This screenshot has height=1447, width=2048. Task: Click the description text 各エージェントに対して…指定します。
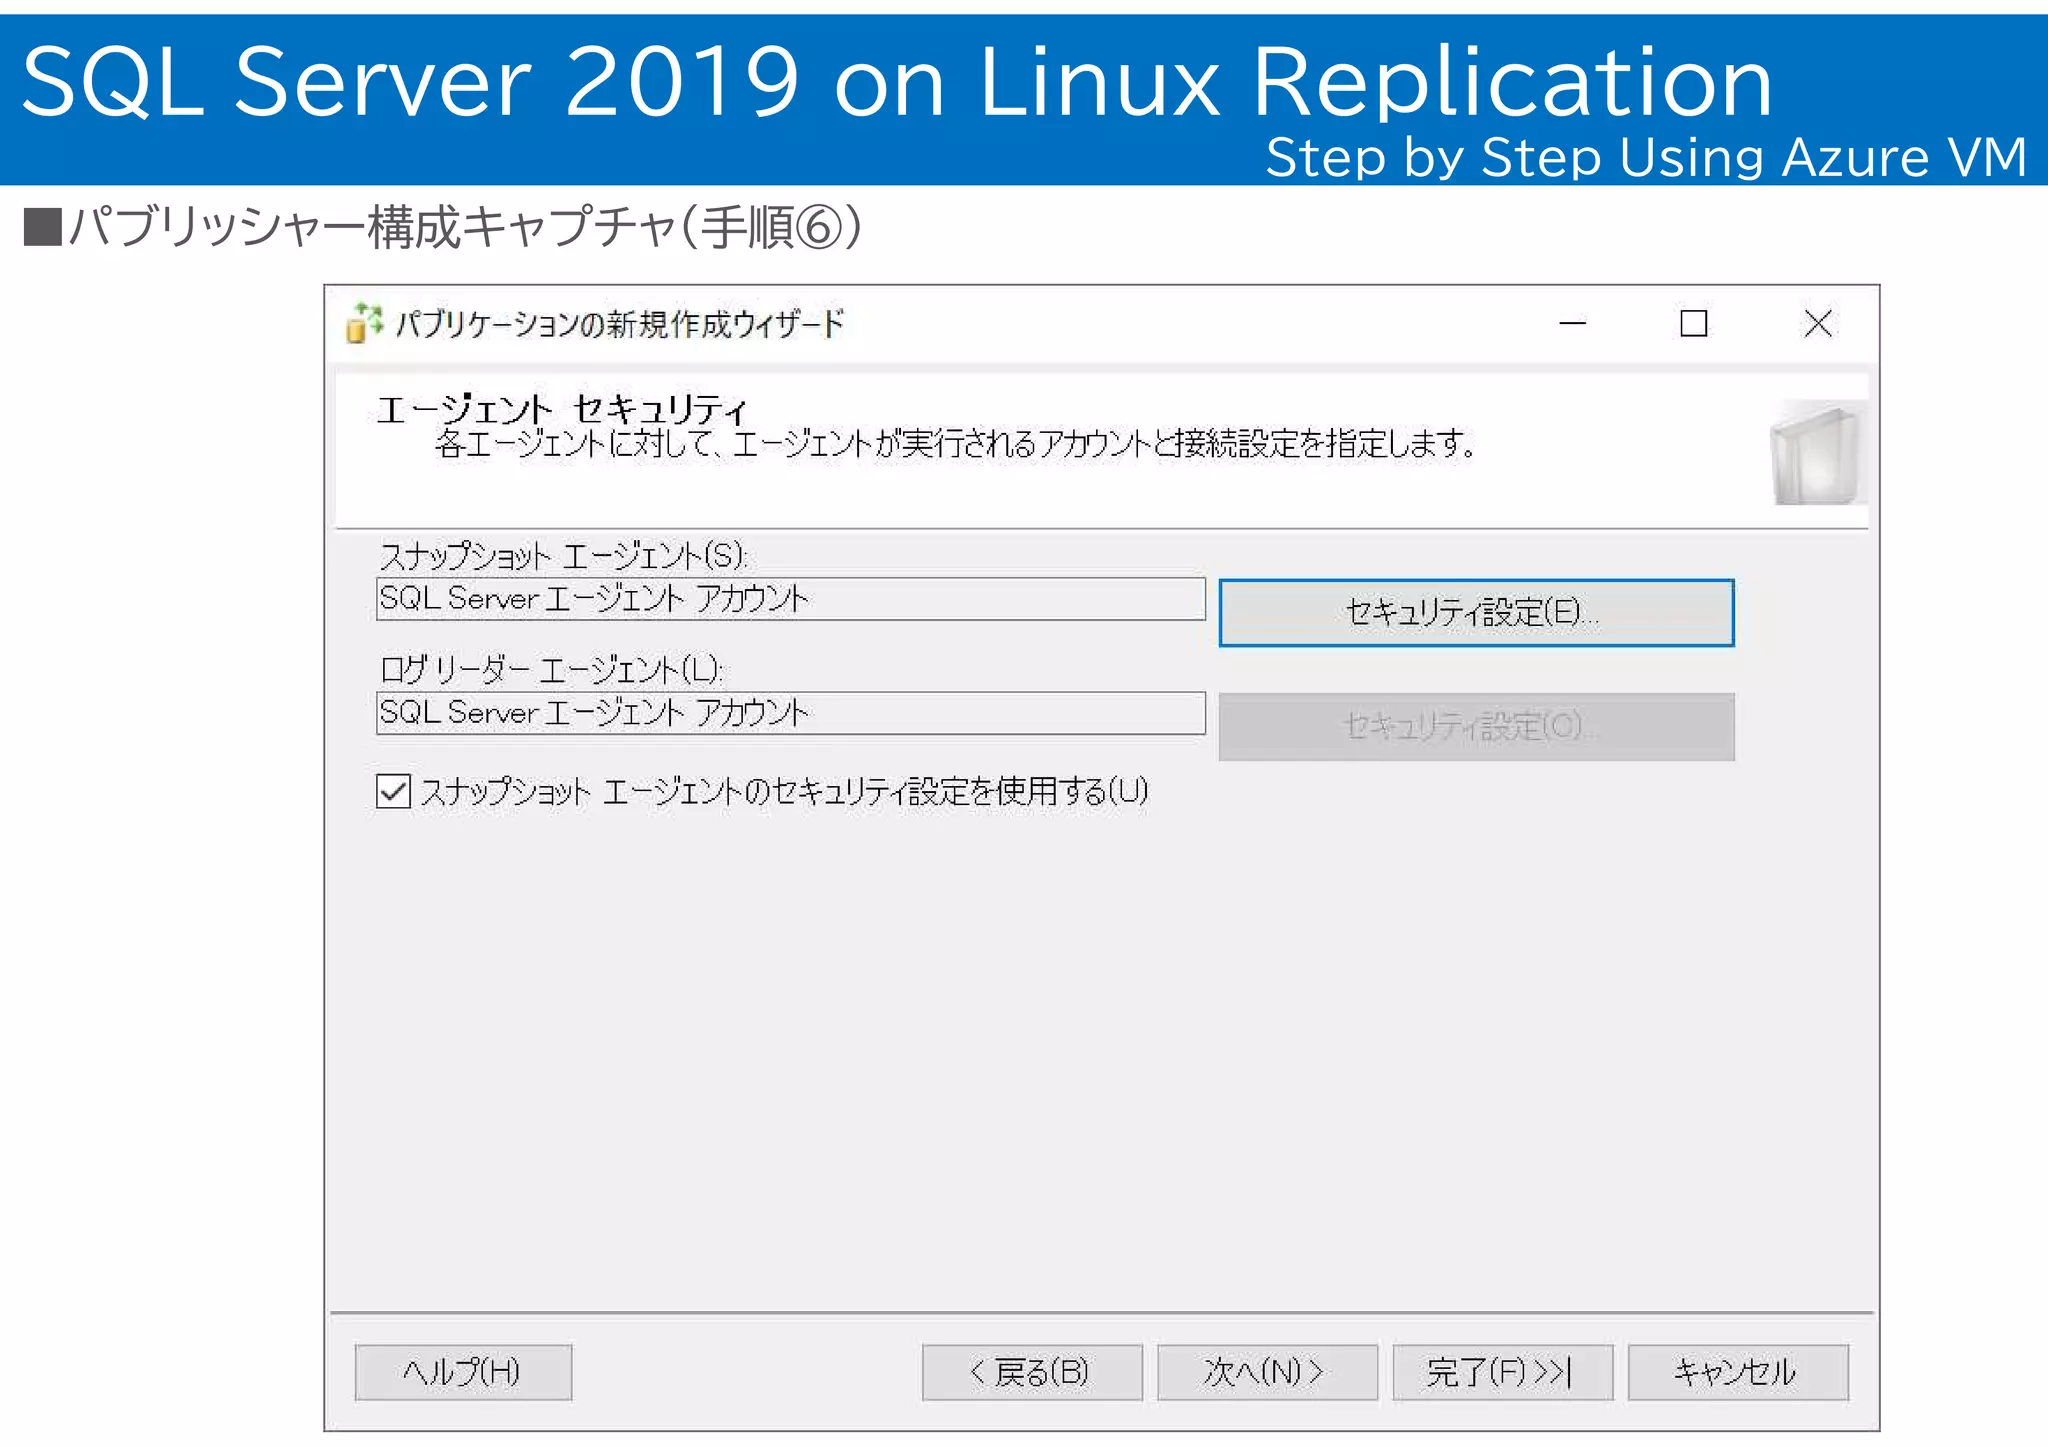[955, 443]
